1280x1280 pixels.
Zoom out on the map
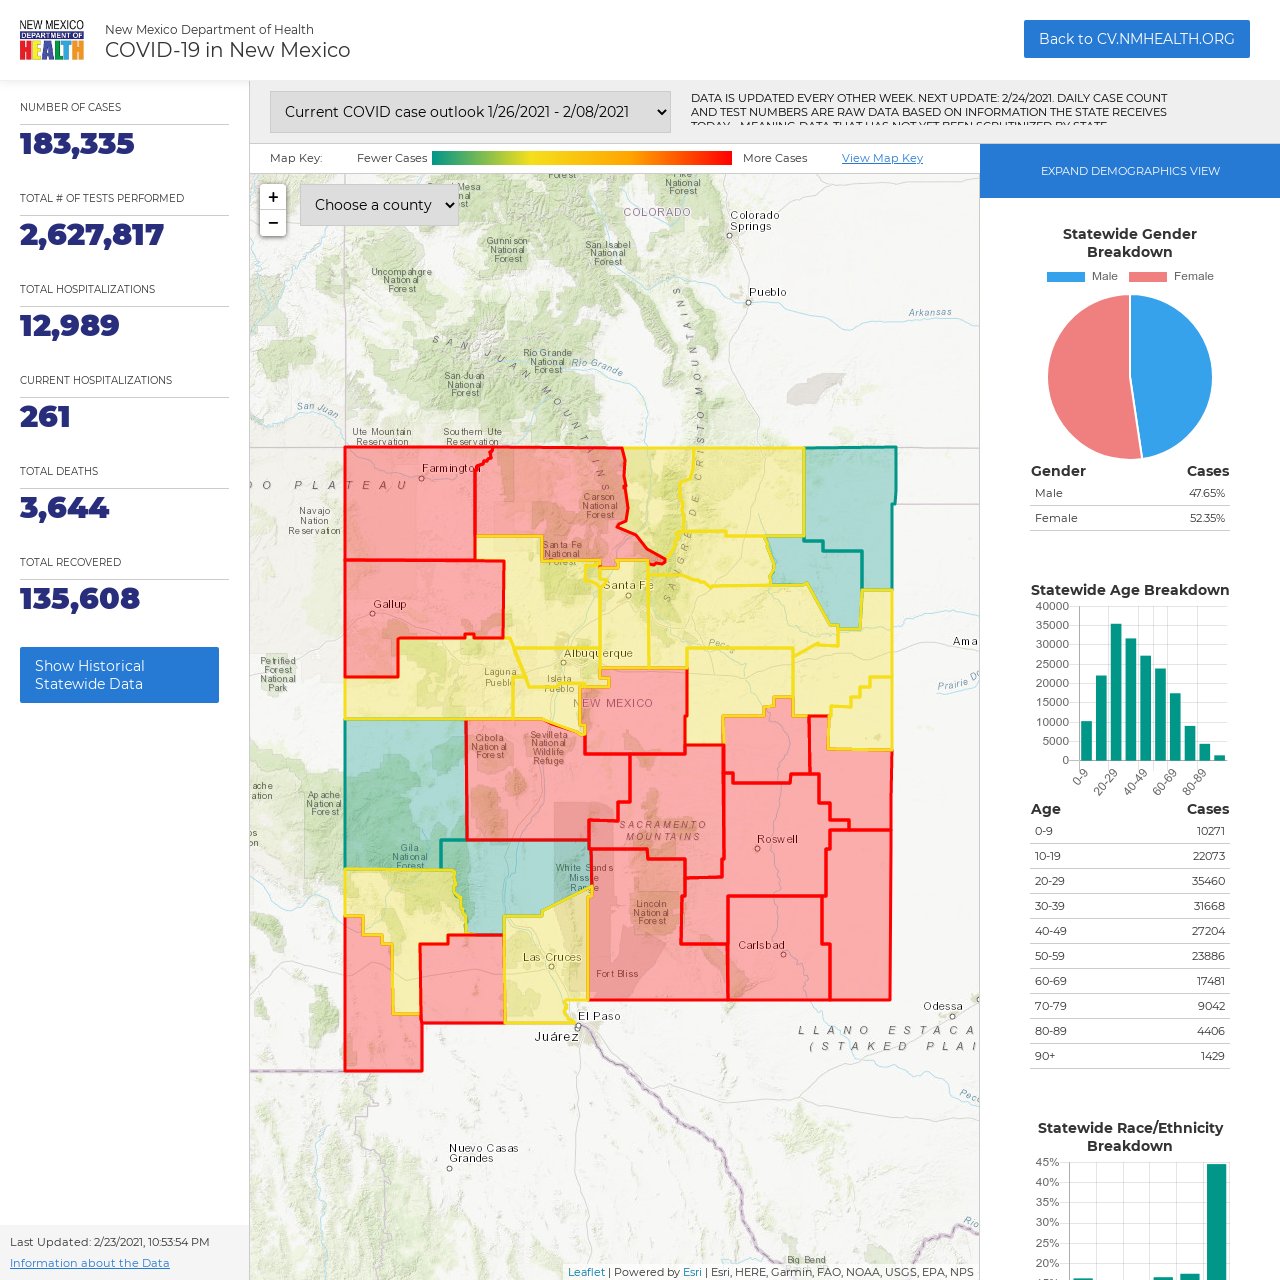[x=273, y=224]
